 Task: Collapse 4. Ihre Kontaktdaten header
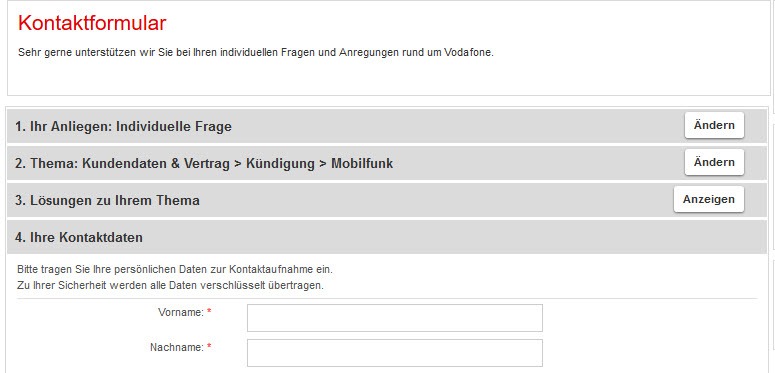(387, 237)
